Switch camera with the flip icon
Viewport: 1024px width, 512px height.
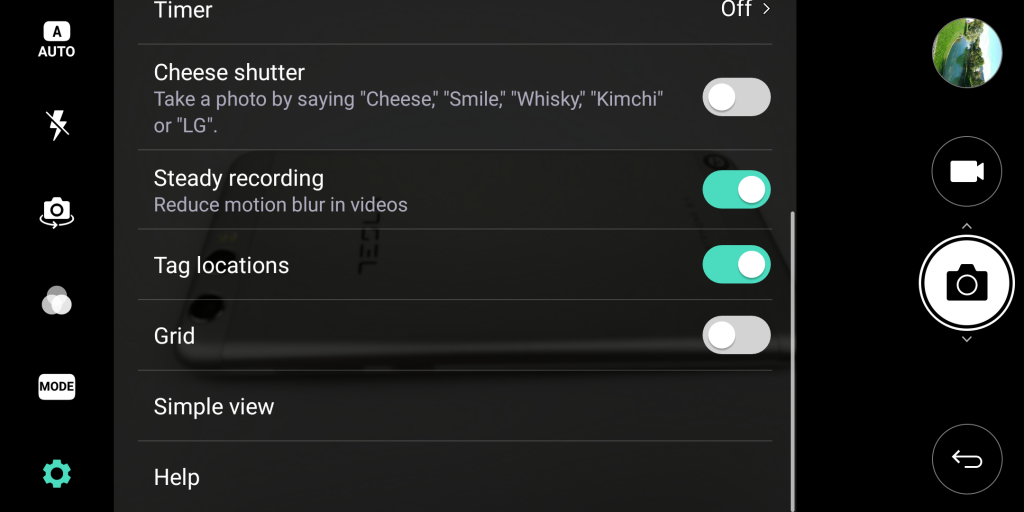coord(57,211)
